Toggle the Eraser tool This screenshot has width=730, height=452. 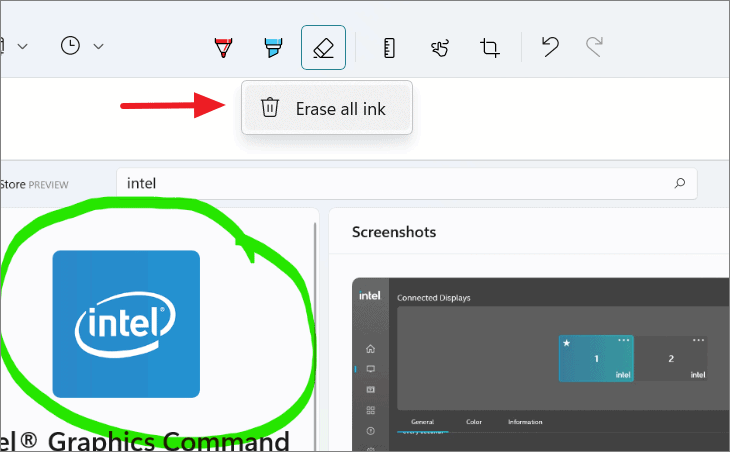323,47
